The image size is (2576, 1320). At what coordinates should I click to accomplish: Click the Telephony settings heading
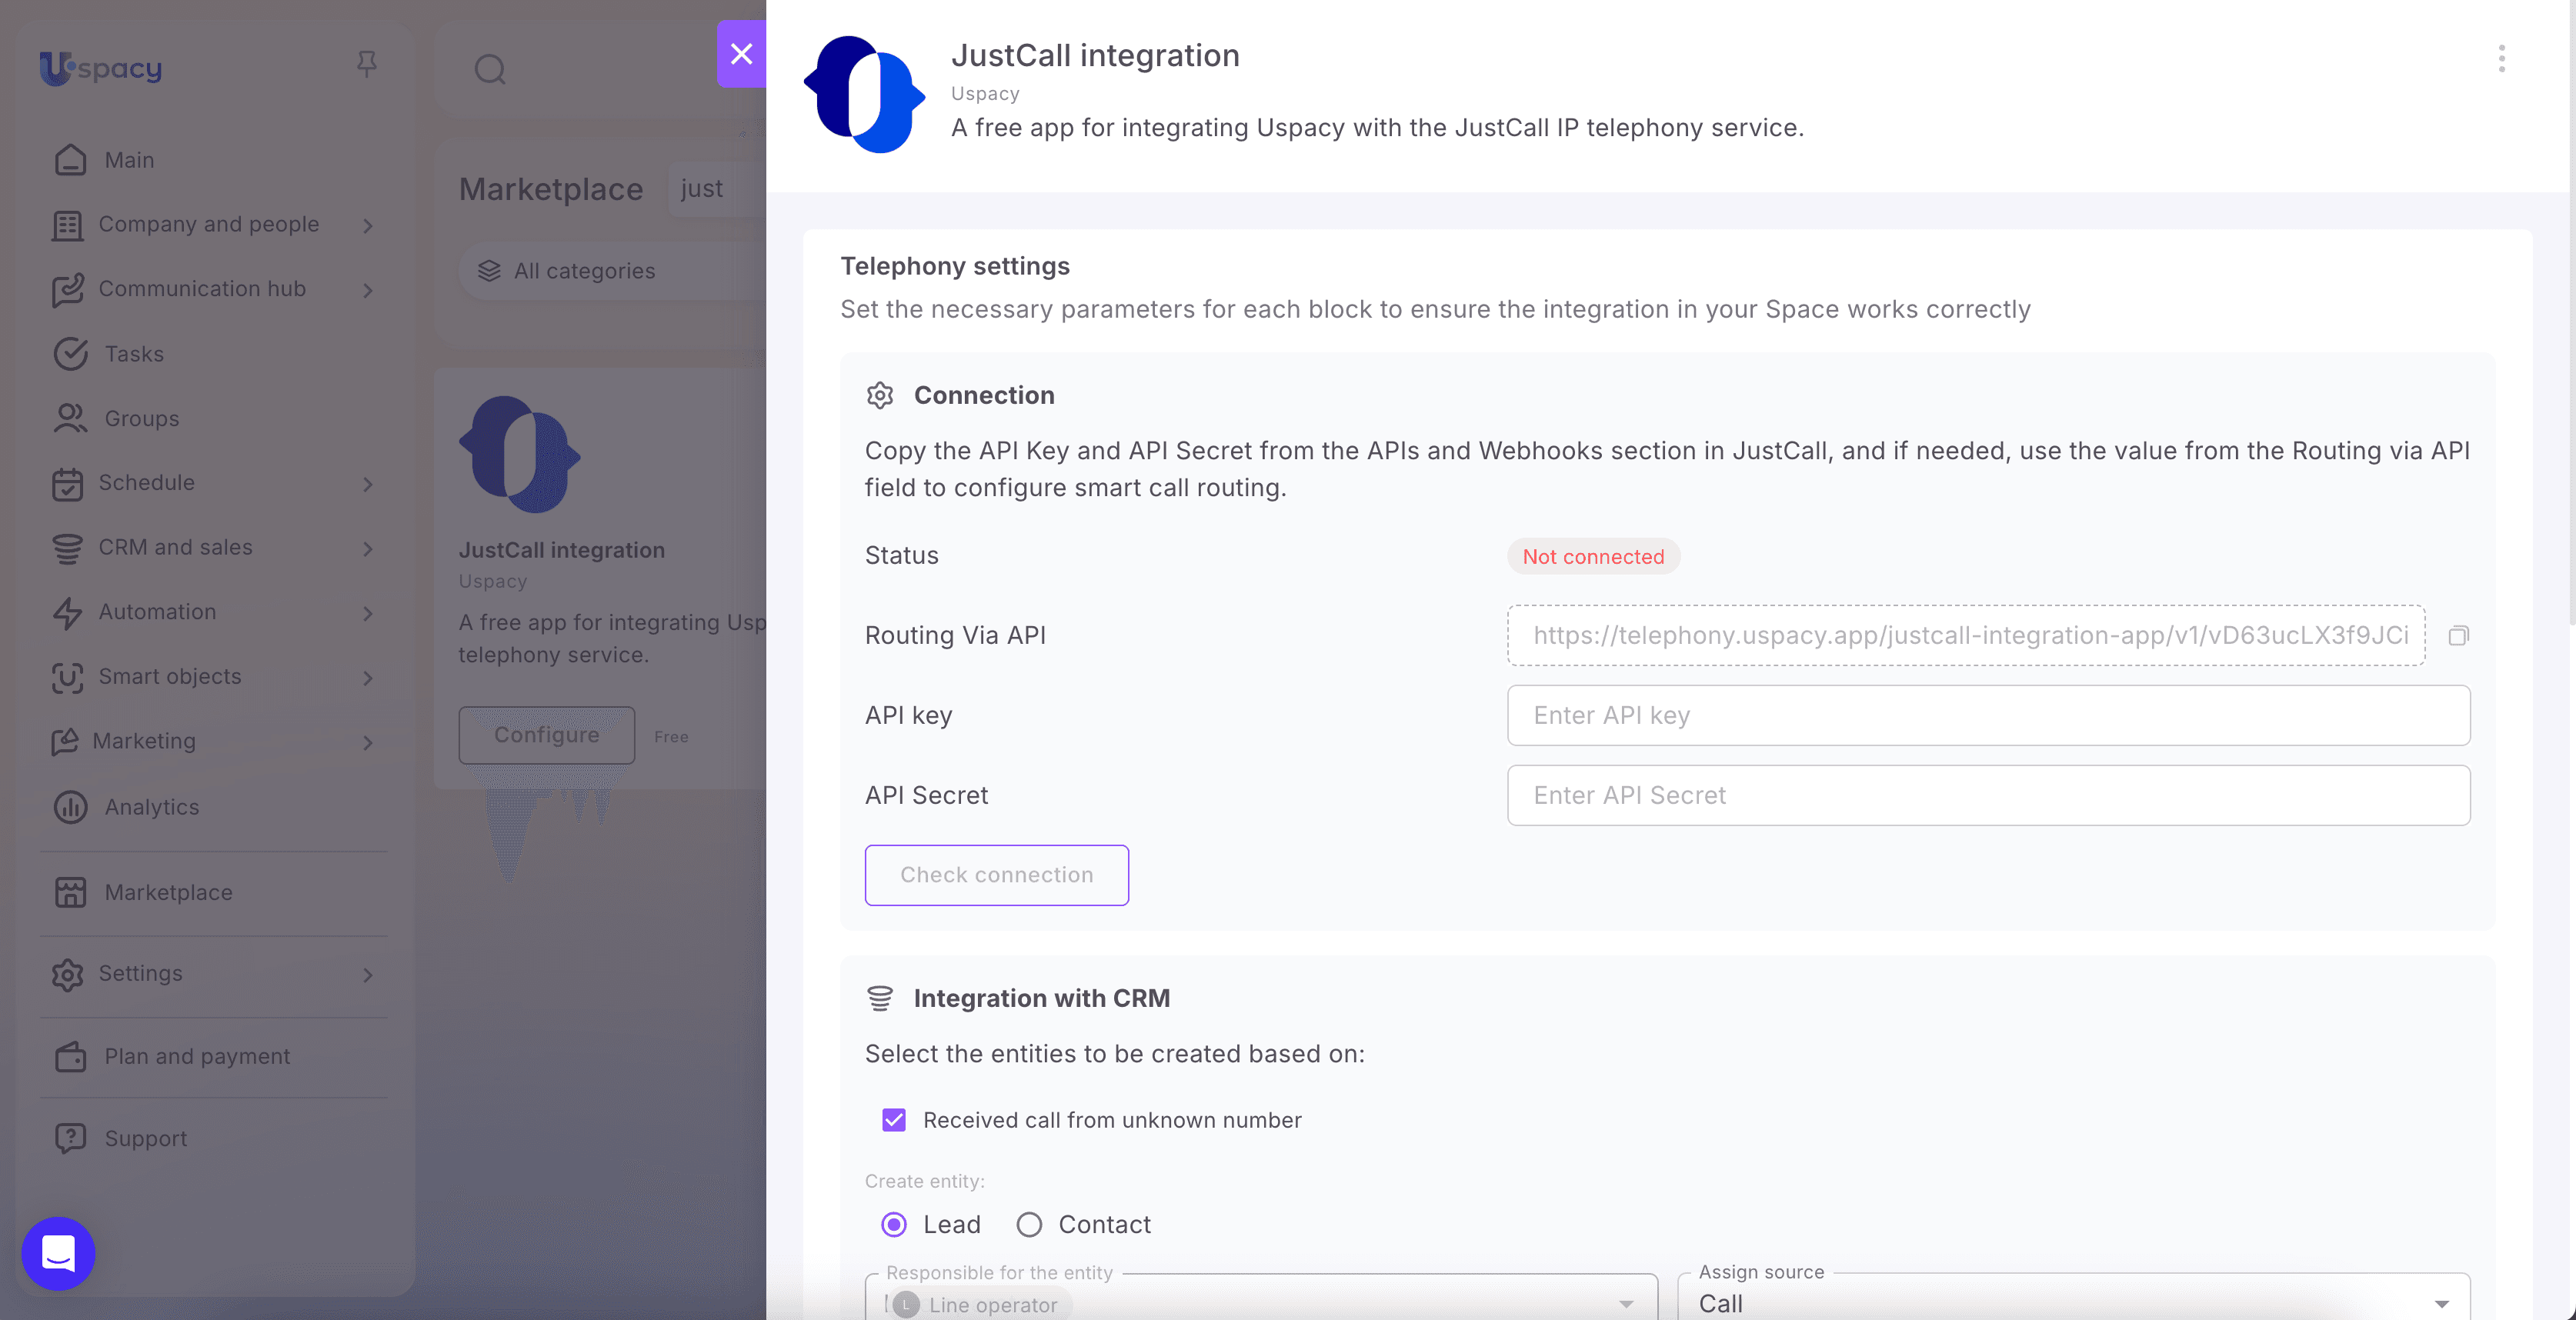click(955, 266)
